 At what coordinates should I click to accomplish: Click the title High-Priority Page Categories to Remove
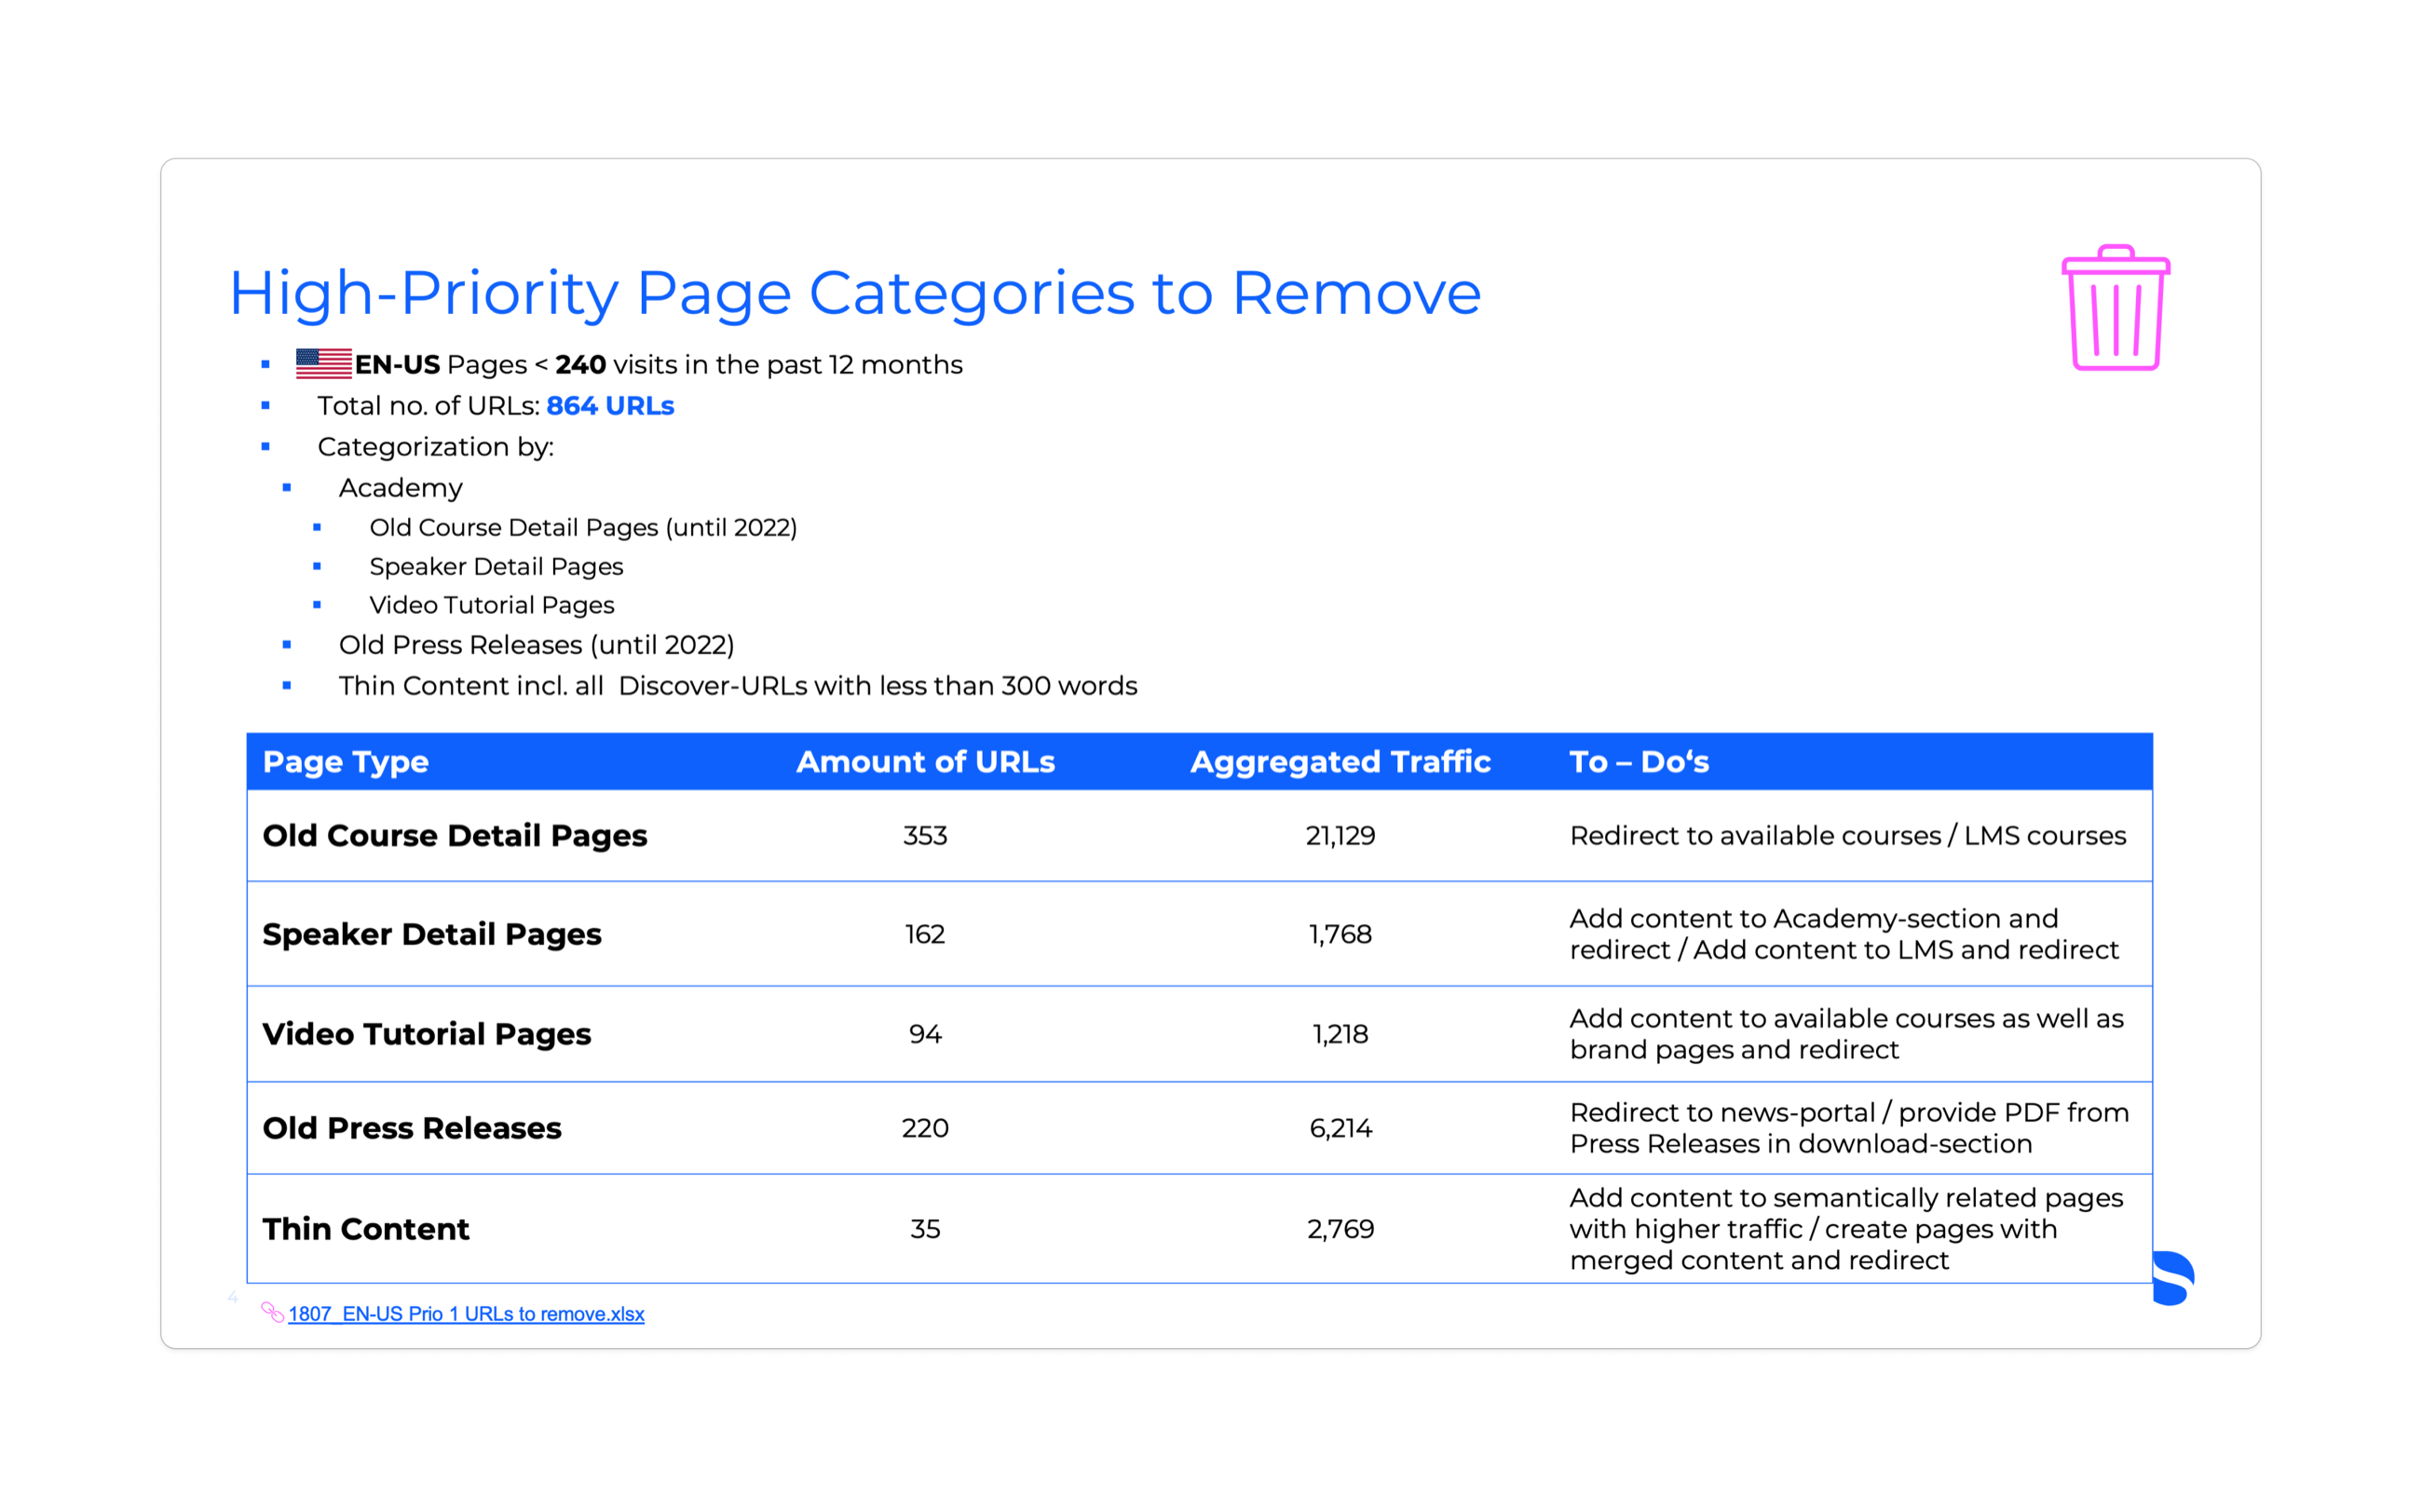855,293
